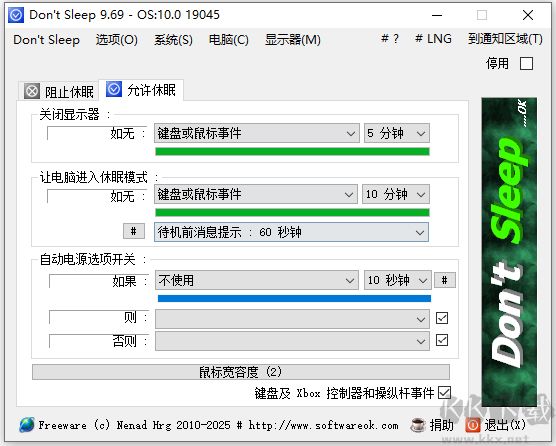The image size is (556, 446).
Task: Click the Don't Sleep title bar app icon
Action: click(16, 15)
